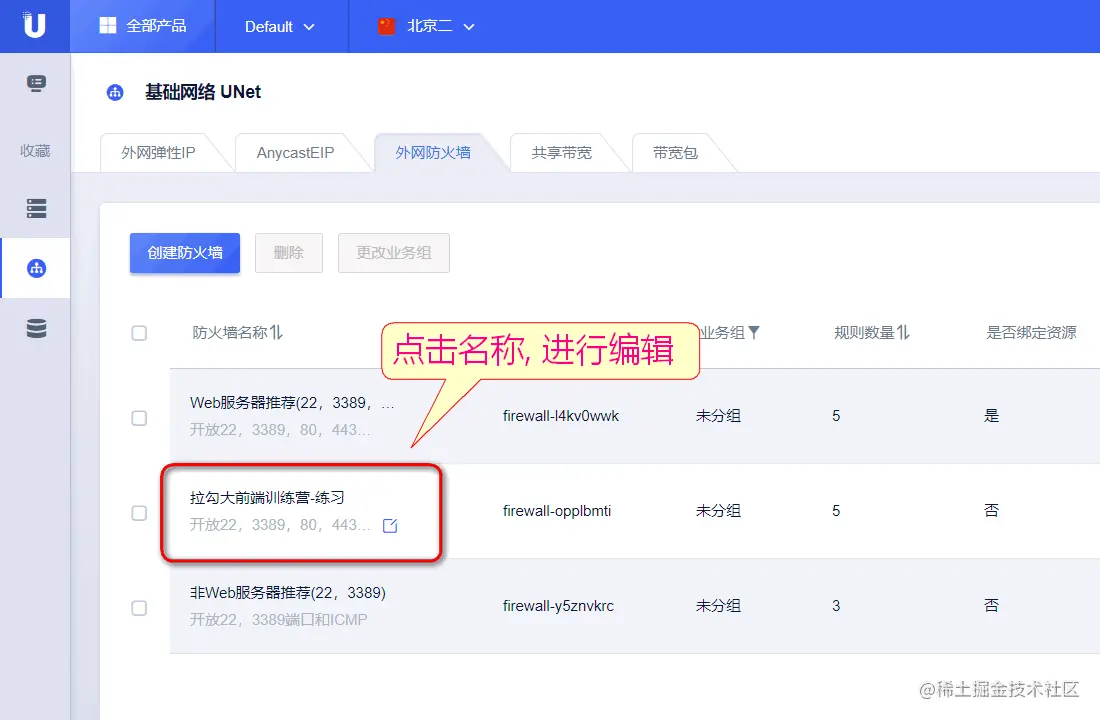The image size is (1100, 720).
Task: Switch to the 外网弹性IP tab
Action: coord(159,152)
